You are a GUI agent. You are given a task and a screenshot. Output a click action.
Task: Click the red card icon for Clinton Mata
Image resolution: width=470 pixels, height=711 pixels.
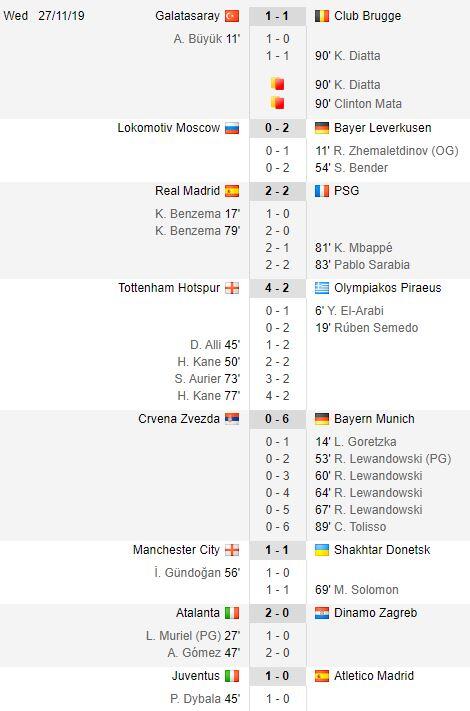pyautogui.click(x=277, y=103)
